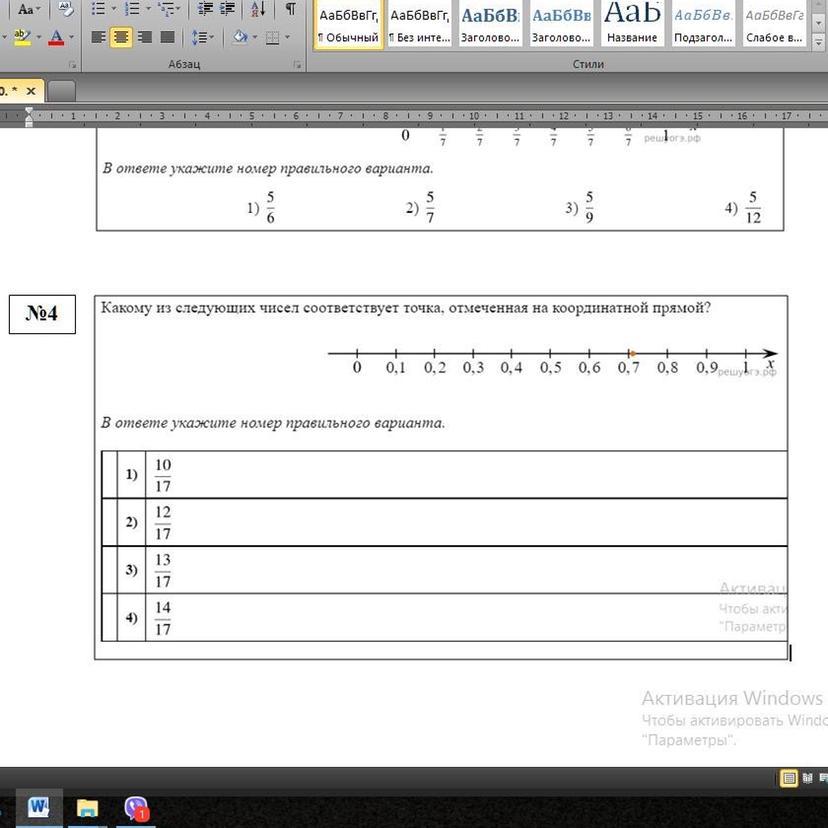828x828 pixels.
Task: Apply the Слабое в... style
Action: click(x=774, y=25)
